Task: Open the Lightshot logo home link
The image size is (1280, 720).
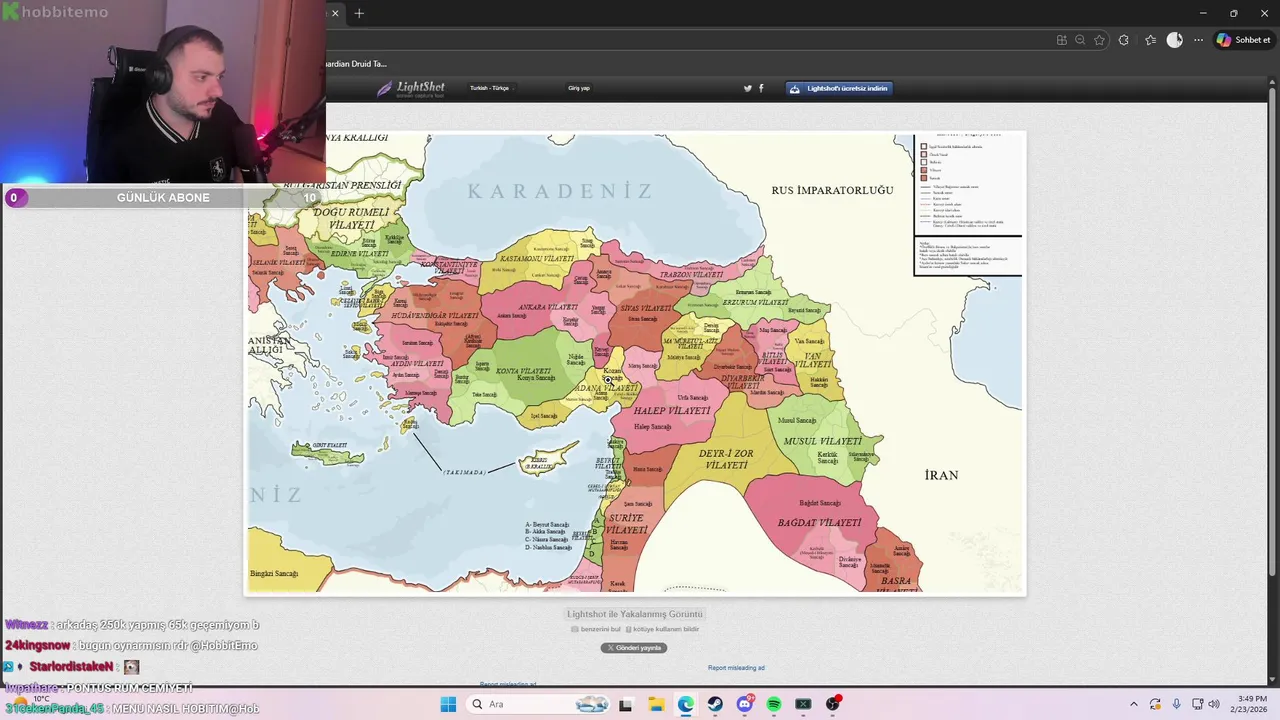Action: coord(411,88)
